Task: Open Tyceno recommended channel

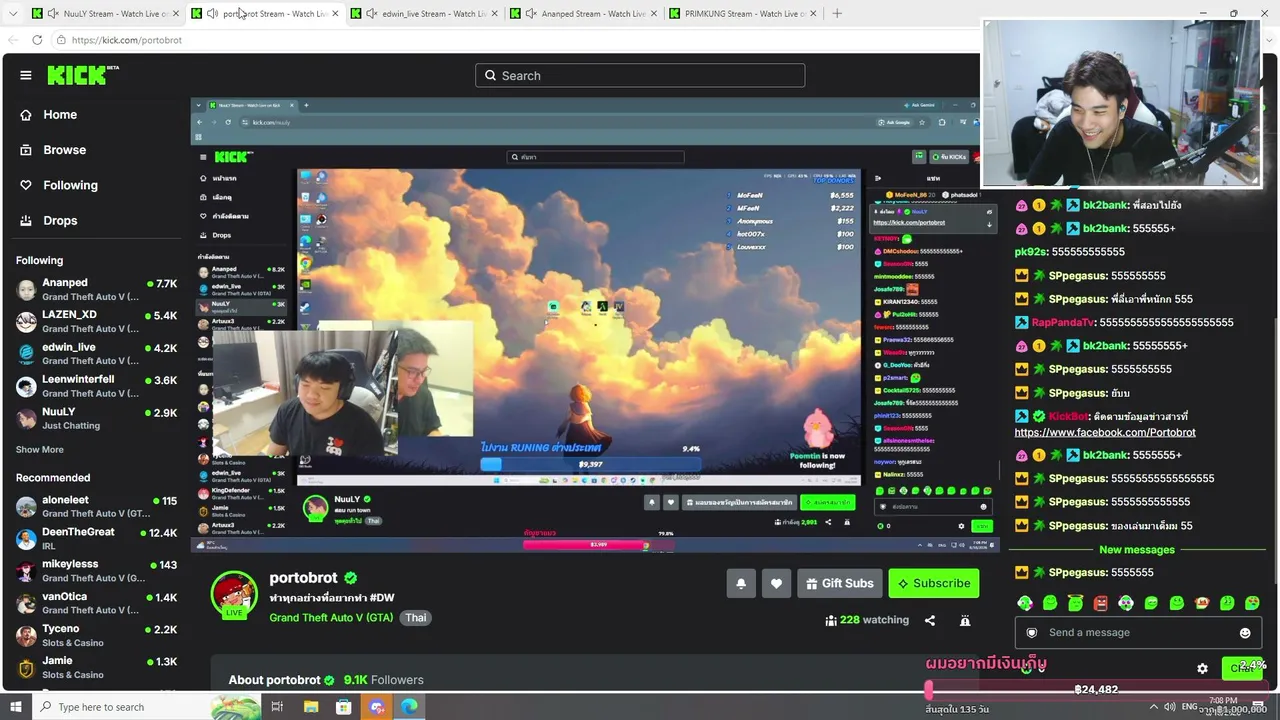Action: point(96,635)
